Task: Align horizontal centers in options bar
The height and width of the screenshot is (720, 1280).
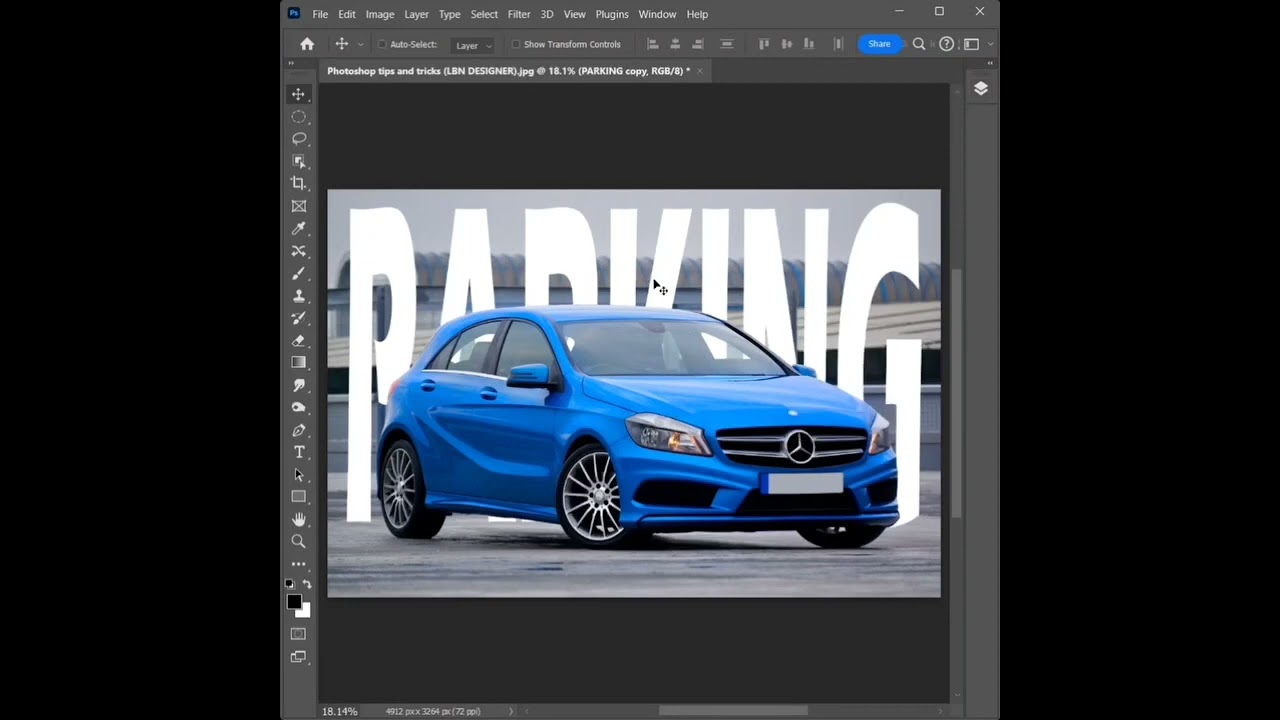Action: [x=675, y=44]
